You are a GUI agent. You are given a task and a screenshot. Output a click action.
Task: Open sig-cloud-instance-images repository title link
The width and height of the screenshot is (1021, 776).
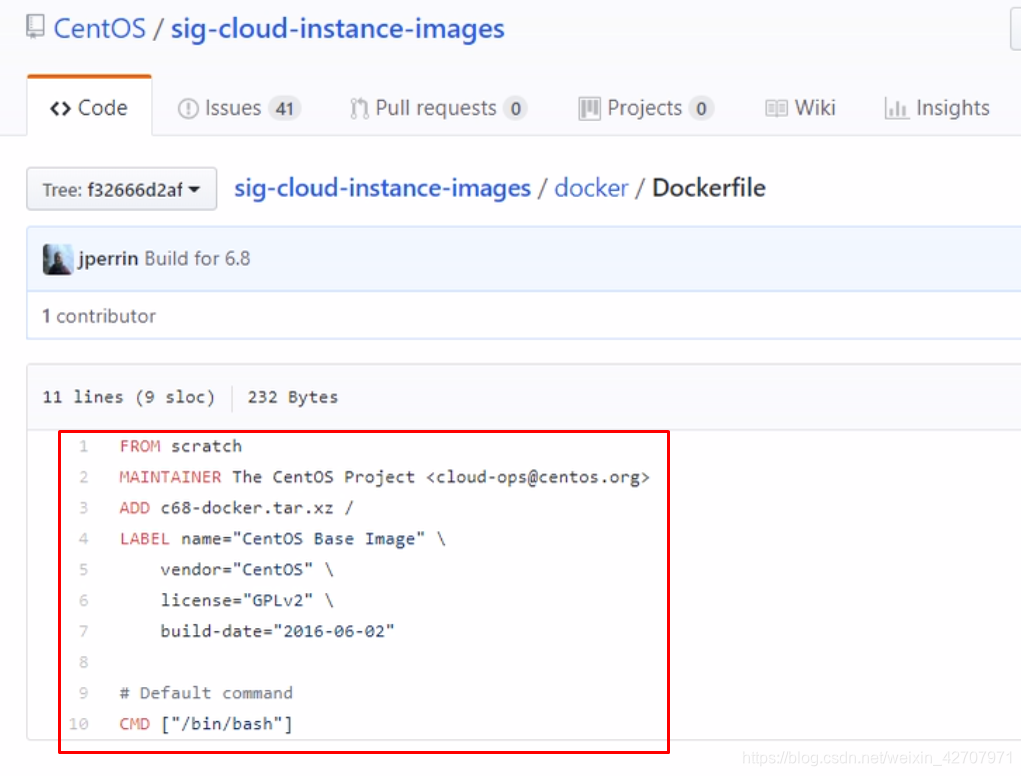tap(337, 29)
